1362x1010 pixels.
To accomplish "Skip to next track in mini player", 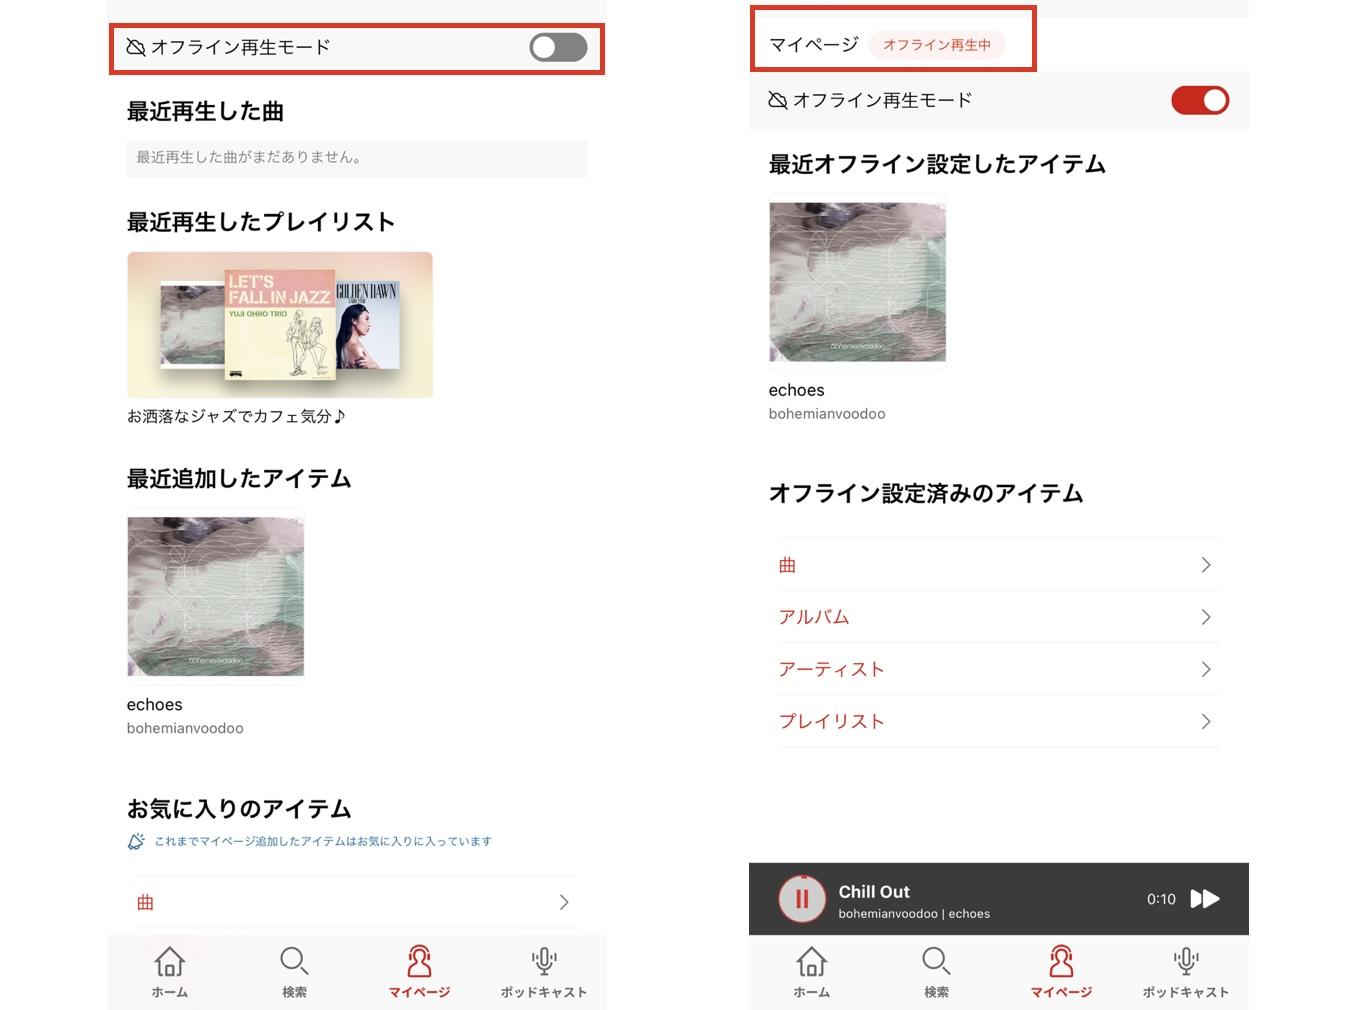I will pos(1205,899).
